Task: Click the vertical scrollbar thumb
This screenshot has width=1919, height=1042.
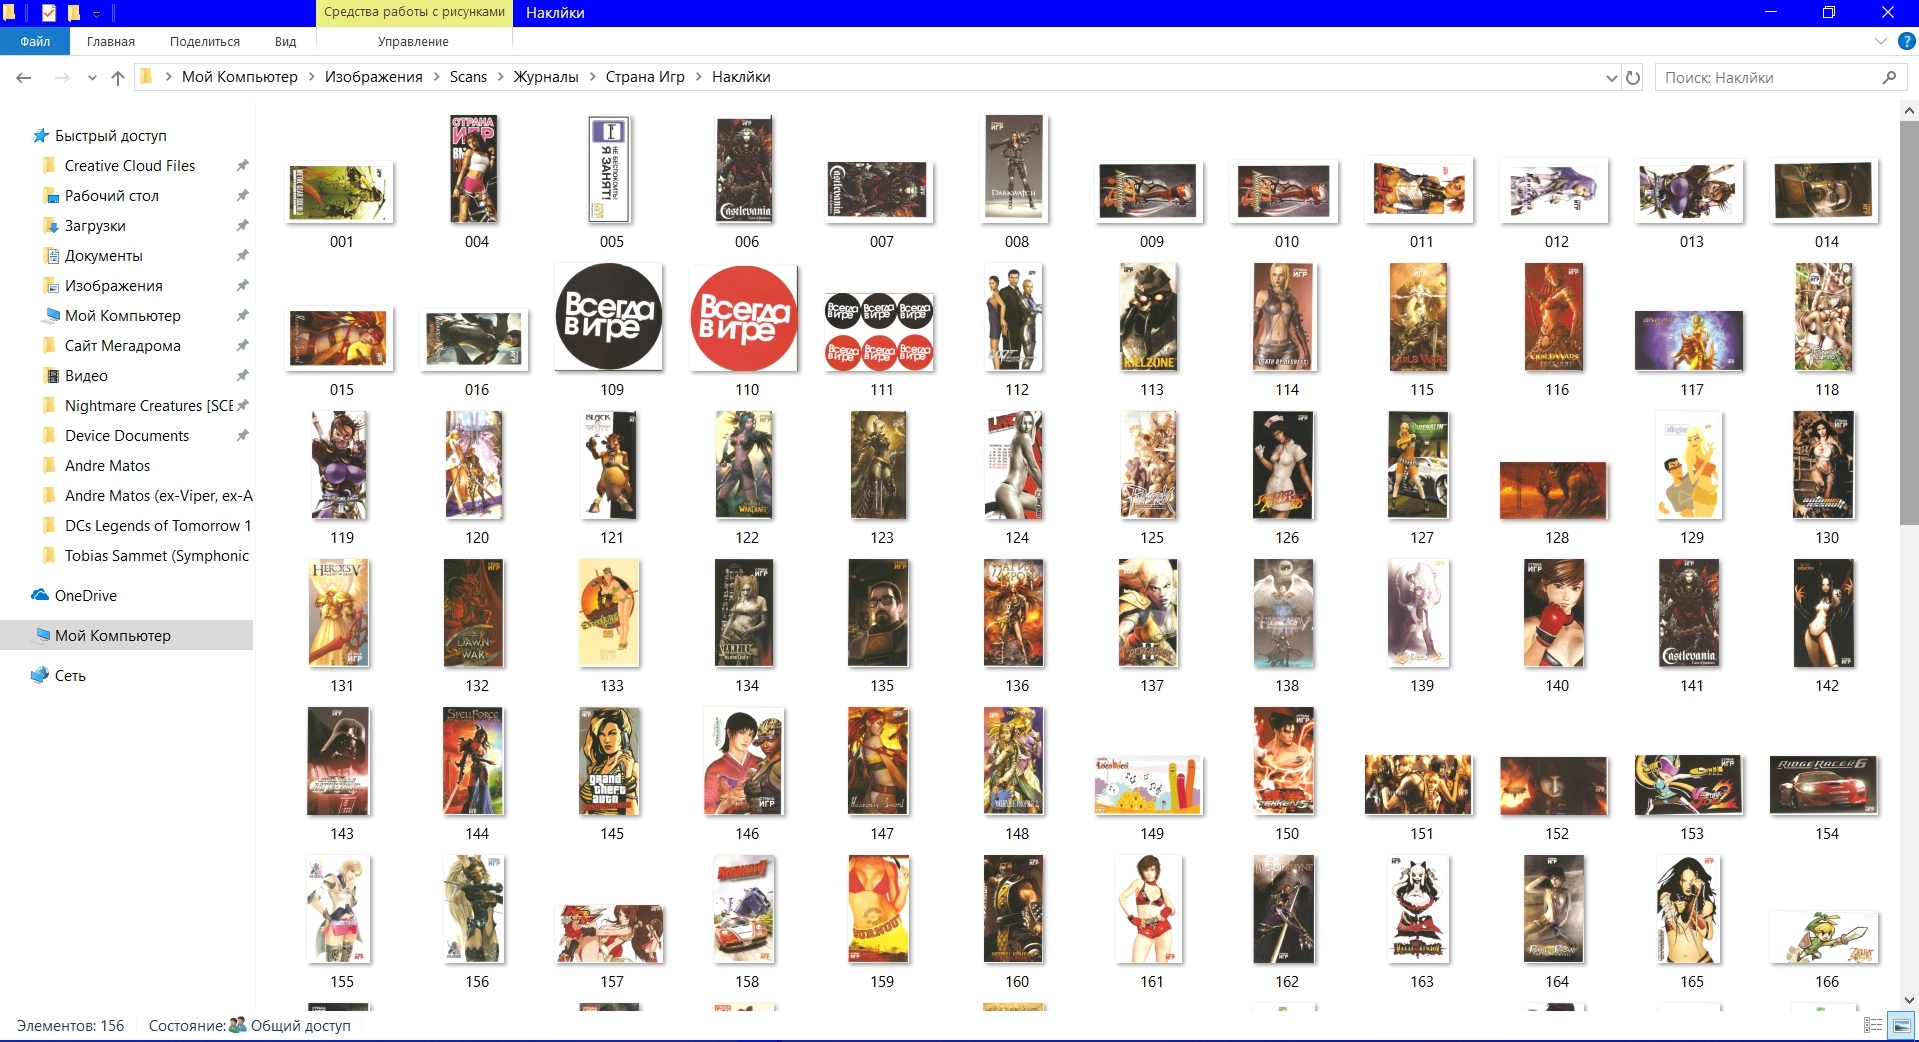Action: pyautogui.click(x=1909, y=323)
